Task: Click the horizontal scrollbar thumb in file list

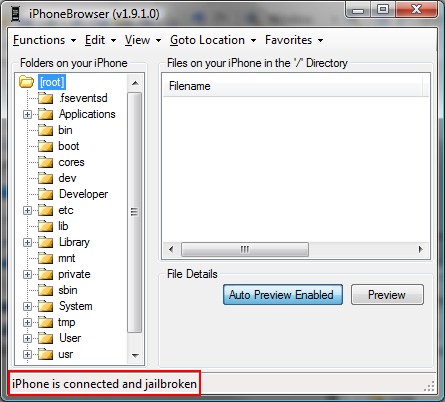Action: point(245,249)
